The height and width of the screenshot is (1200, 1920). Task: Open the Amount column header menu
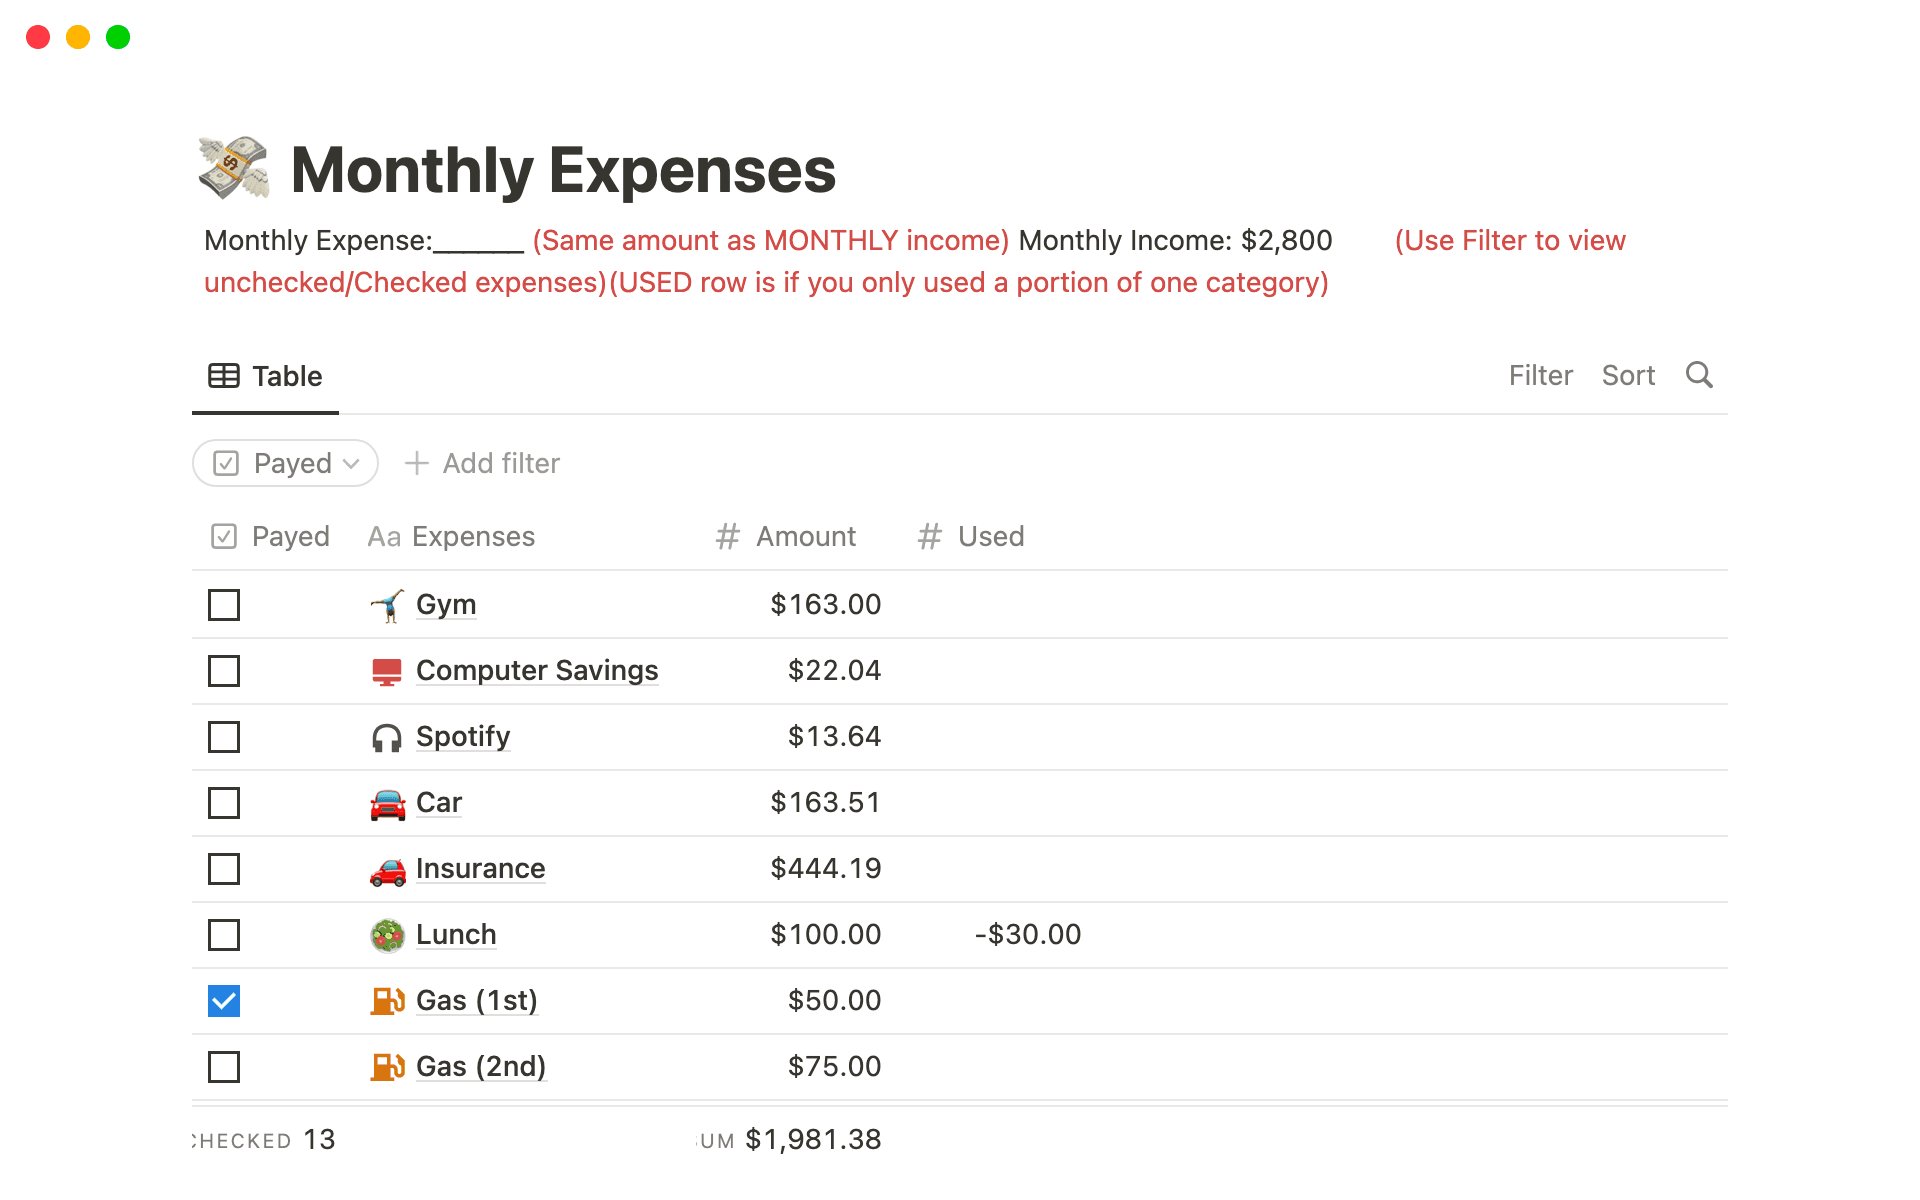coord(787,537)
